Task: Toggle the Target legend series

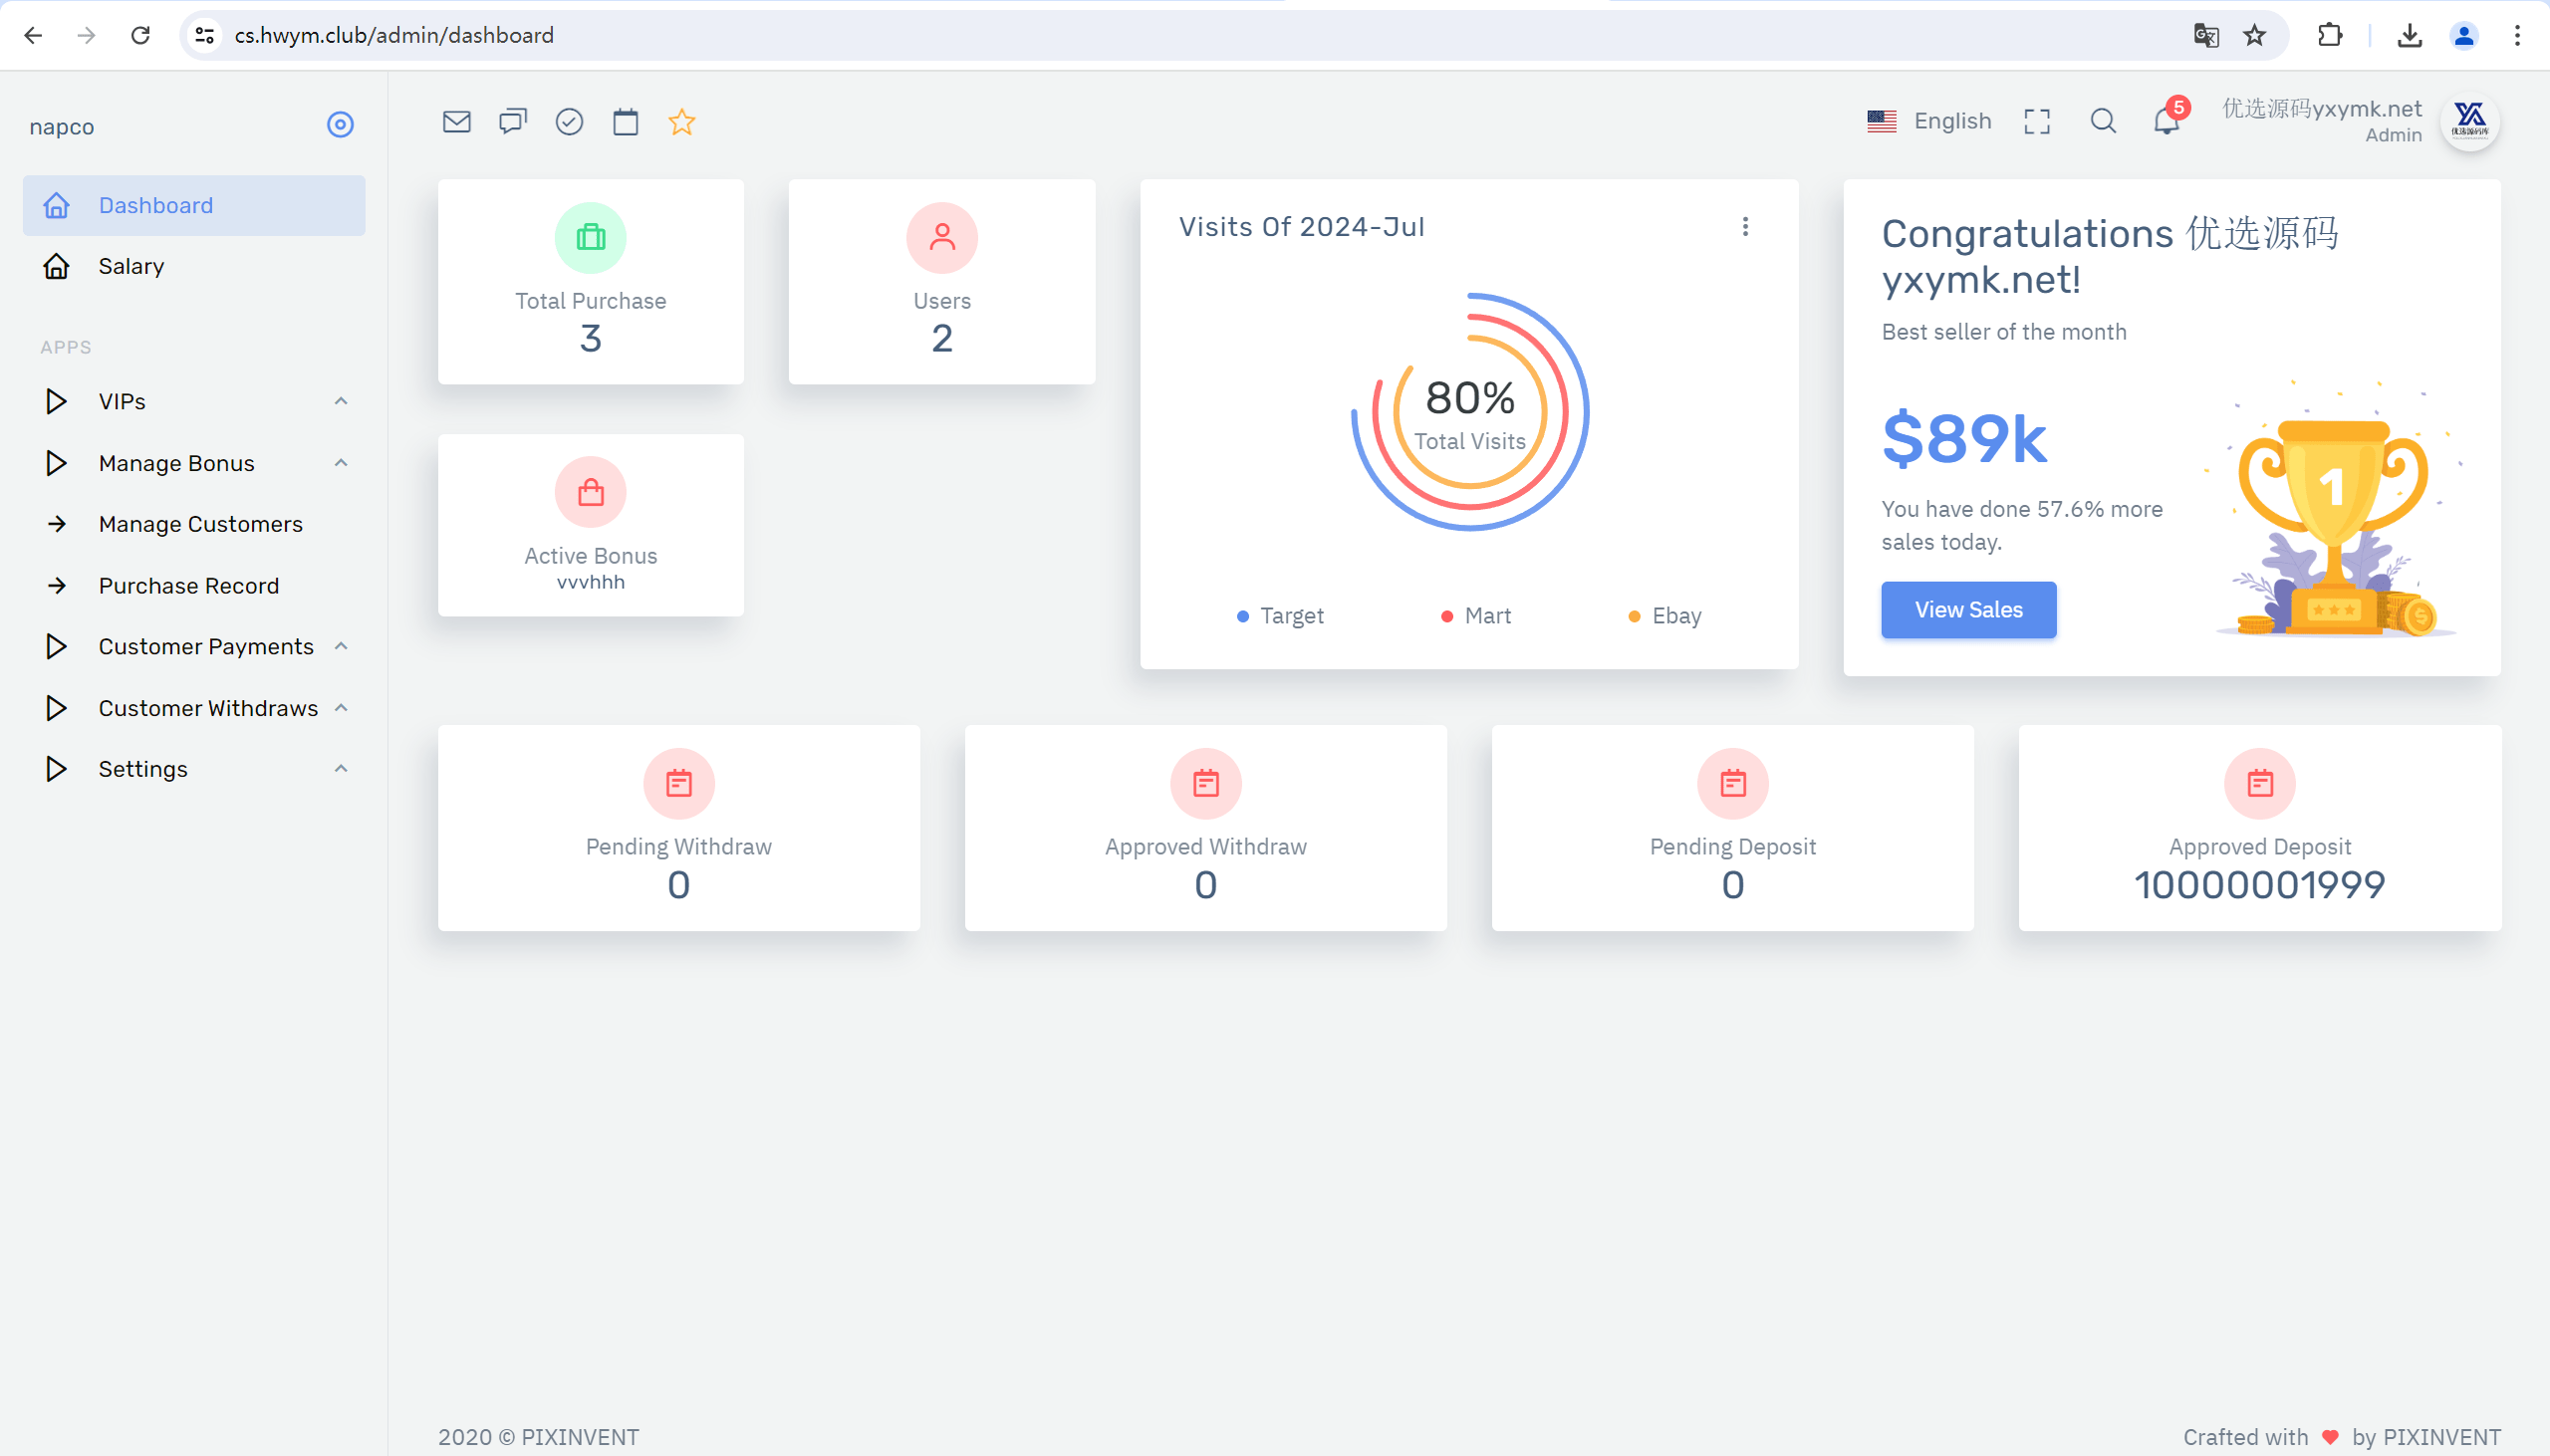Action: [x=1280, y=616]
